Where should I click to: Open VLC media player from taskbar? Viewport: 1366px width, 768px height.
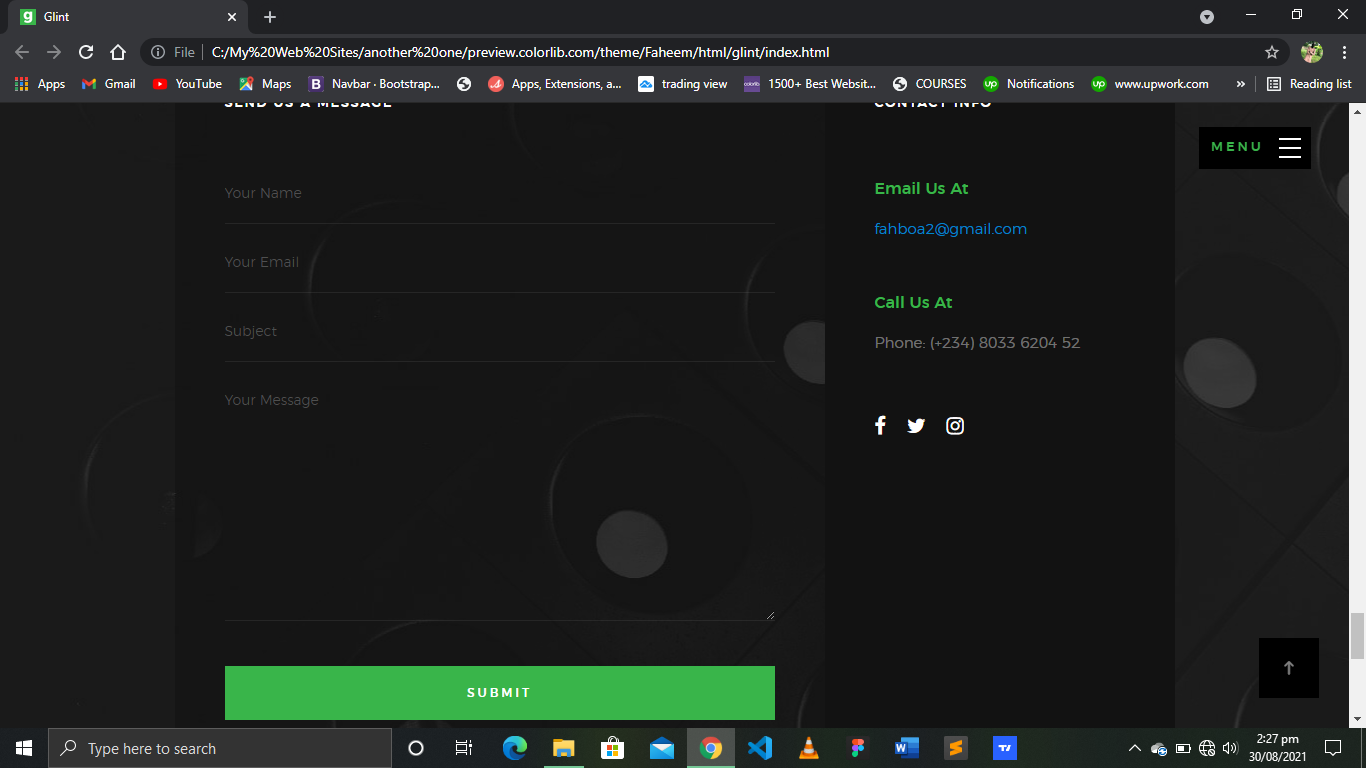[x=809, y=748]
